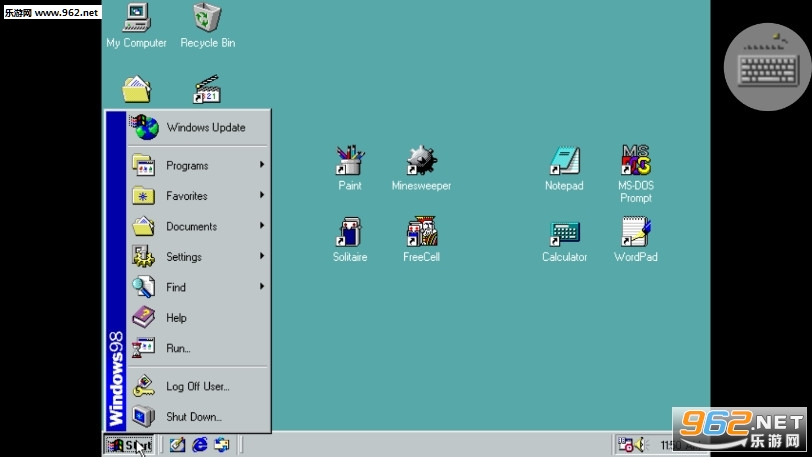Select Shut Down... in Start menu

[x=193, y=417]
